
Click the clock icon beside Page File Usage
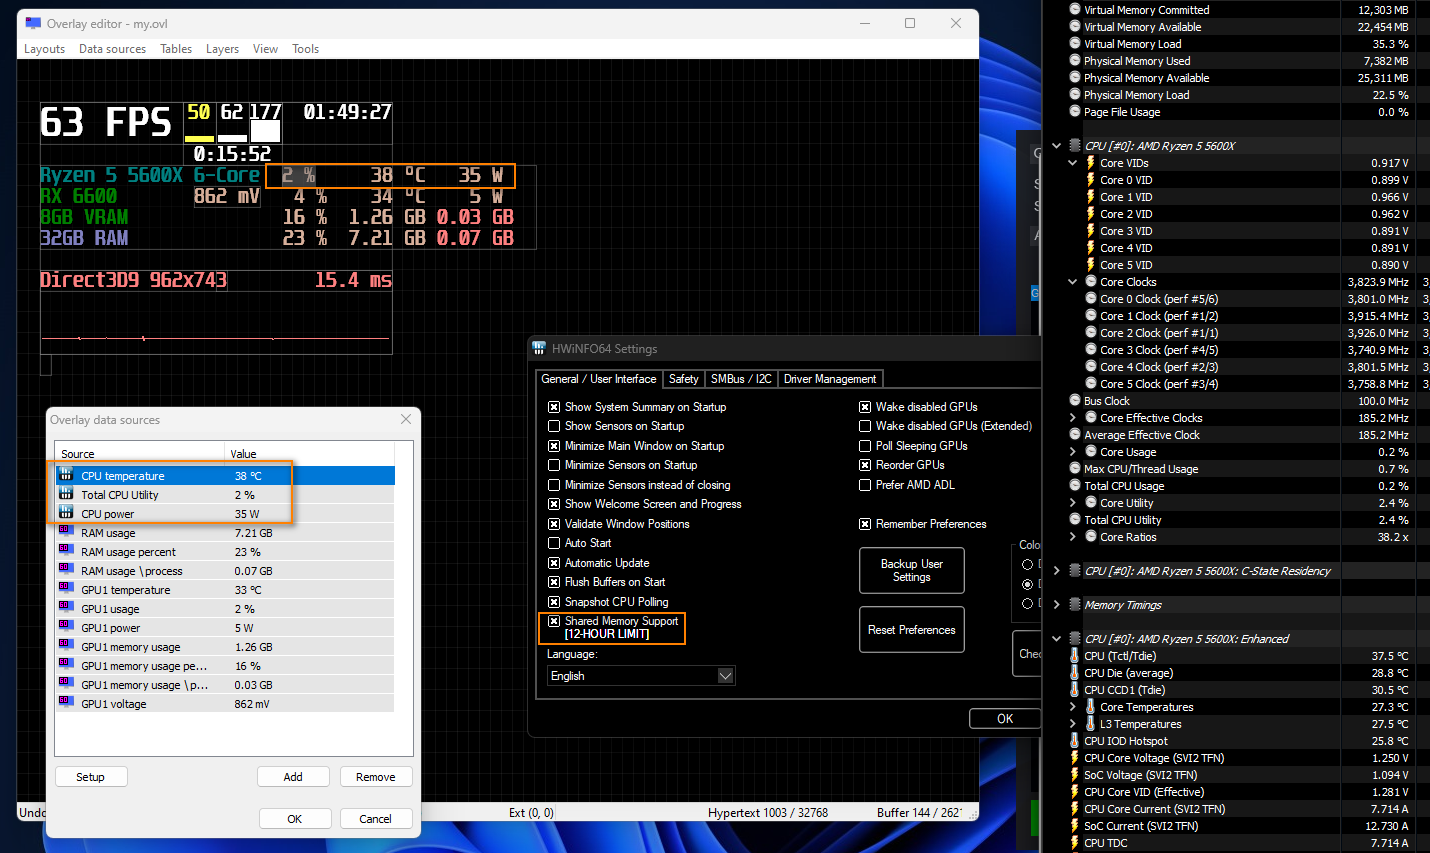pyautogui.click(x=1075, y=111)
